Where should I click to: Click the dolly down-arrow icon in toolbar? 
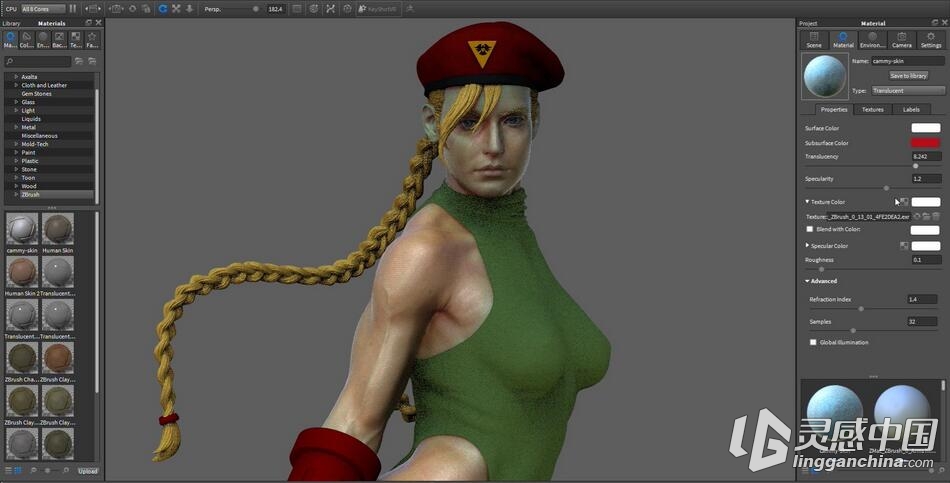point(189,8)
